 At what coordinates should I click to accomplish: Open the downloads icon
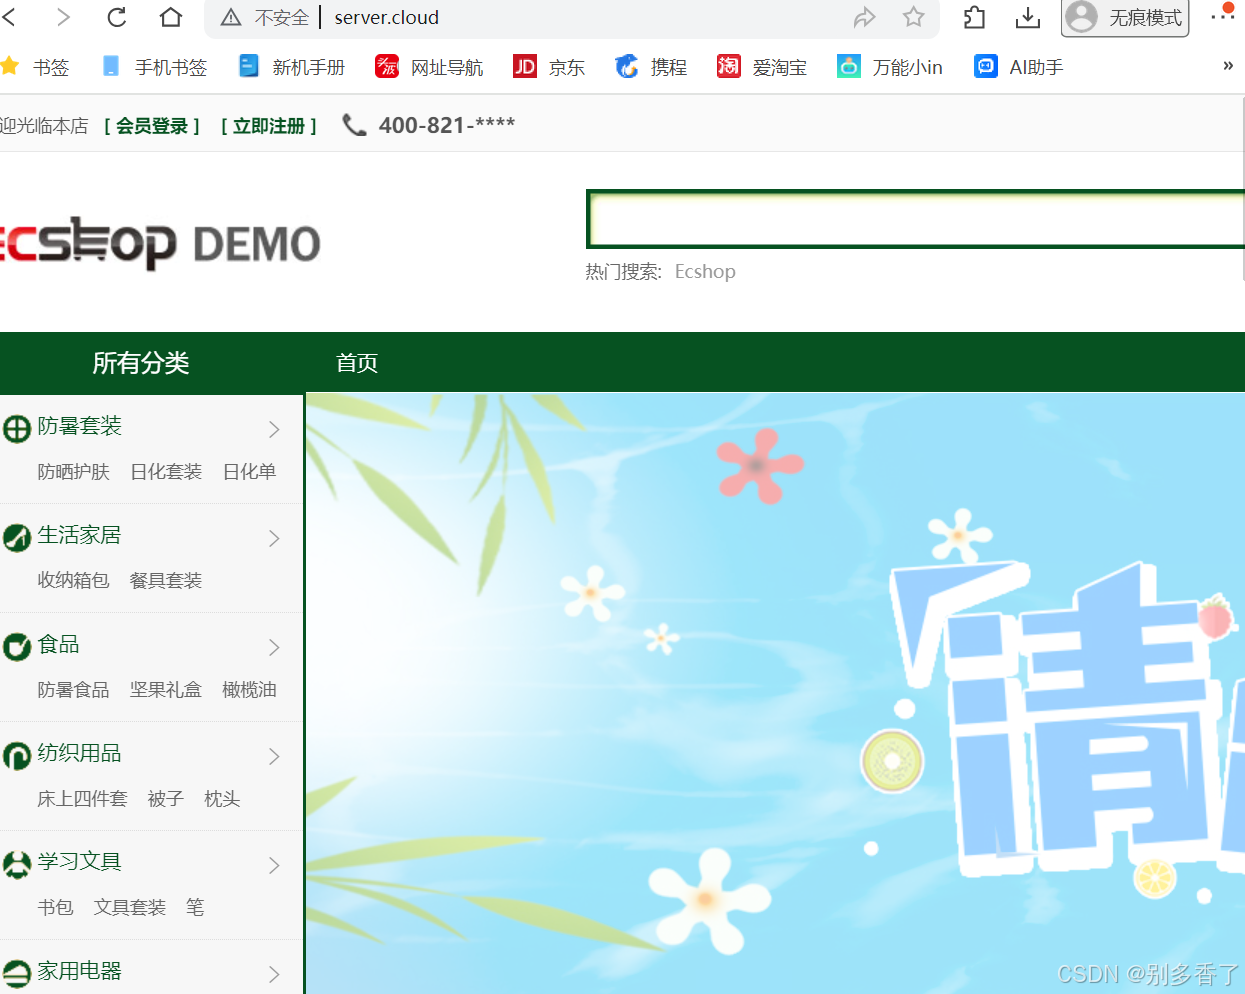(1027, 17)
